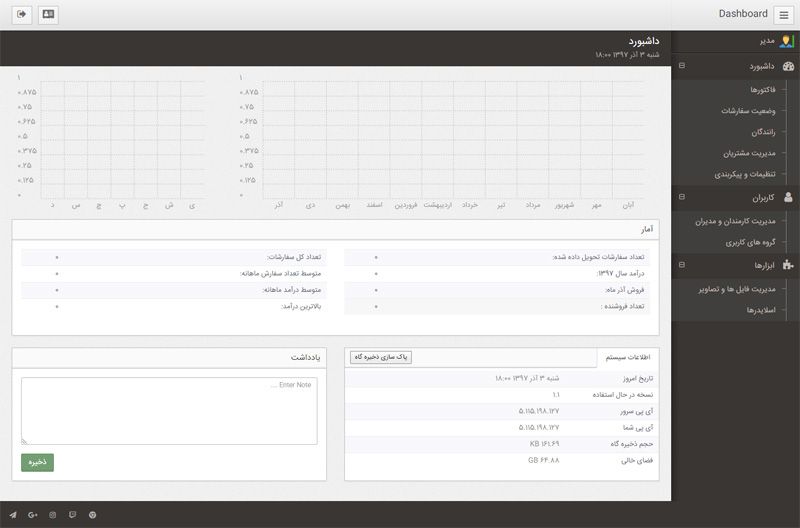Click the logout icon in top bar

click(x=19, y=14)
